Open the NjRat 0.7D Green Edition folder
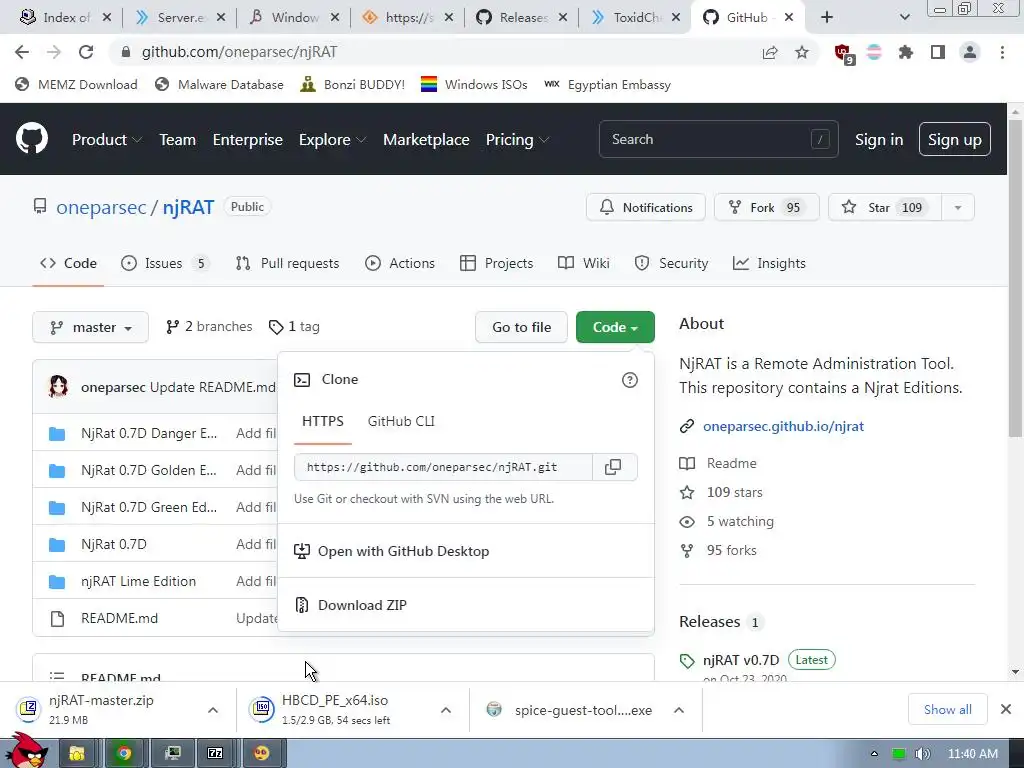This screenshot has width=1024, height=768. [x=149, y=507]
